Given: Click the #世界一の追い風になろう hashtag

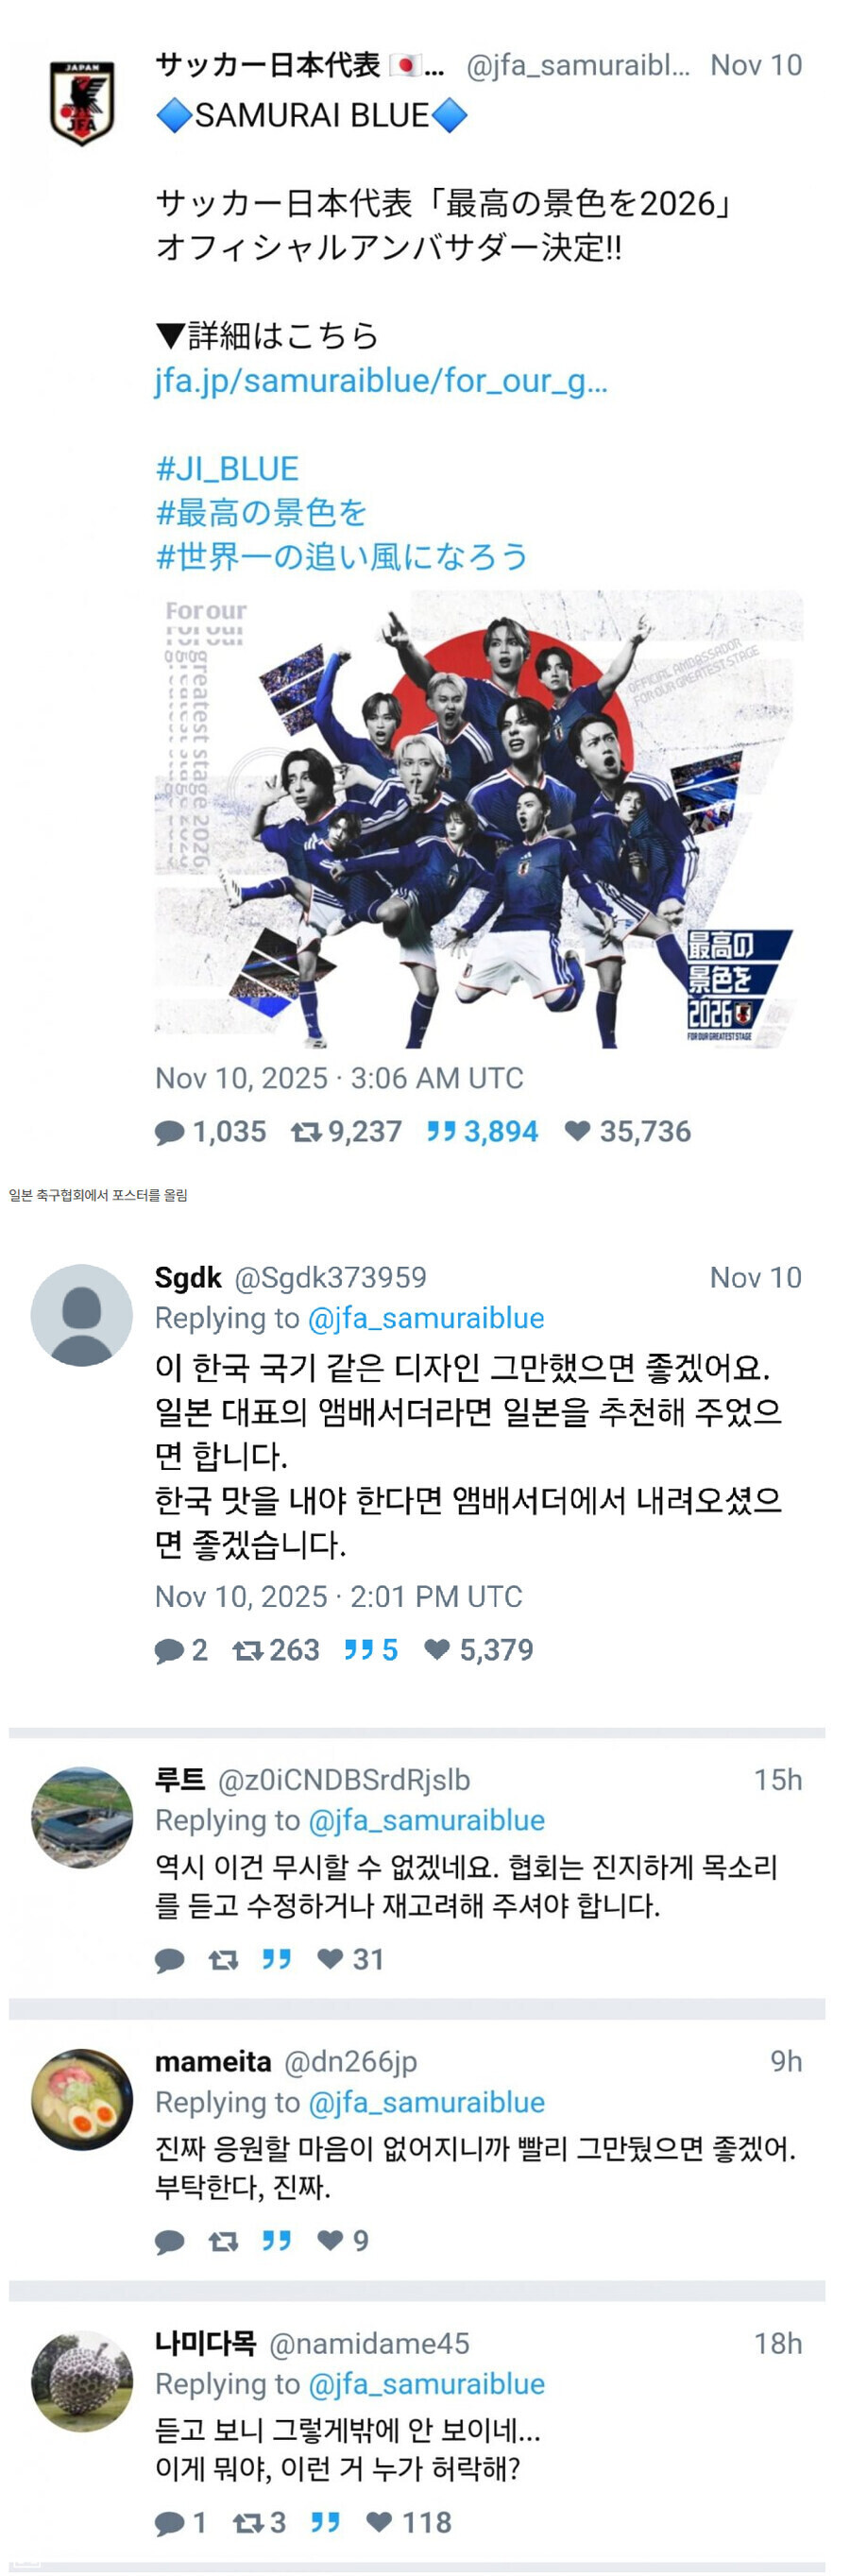Looking at the screenshot, I should (x=342, y=557).
